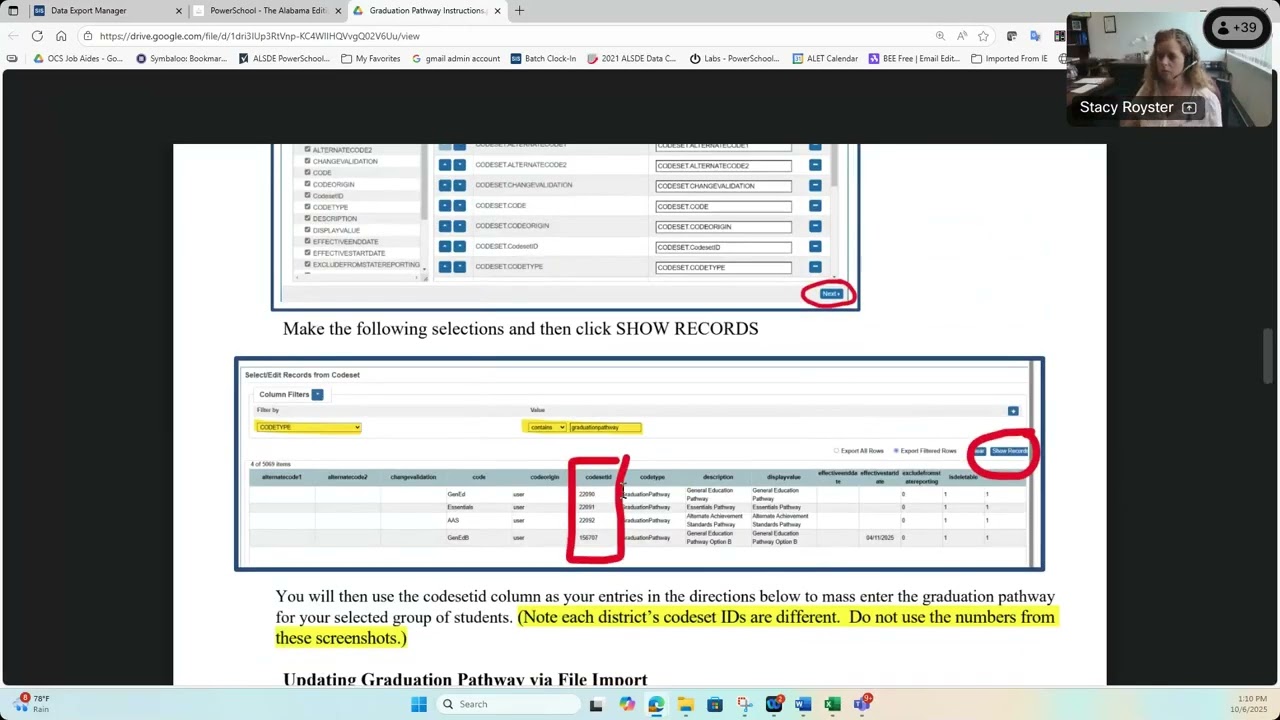Turn on Read Aloud in address bar
This screenshot has height=720, width=1280.
pos(962,36)
